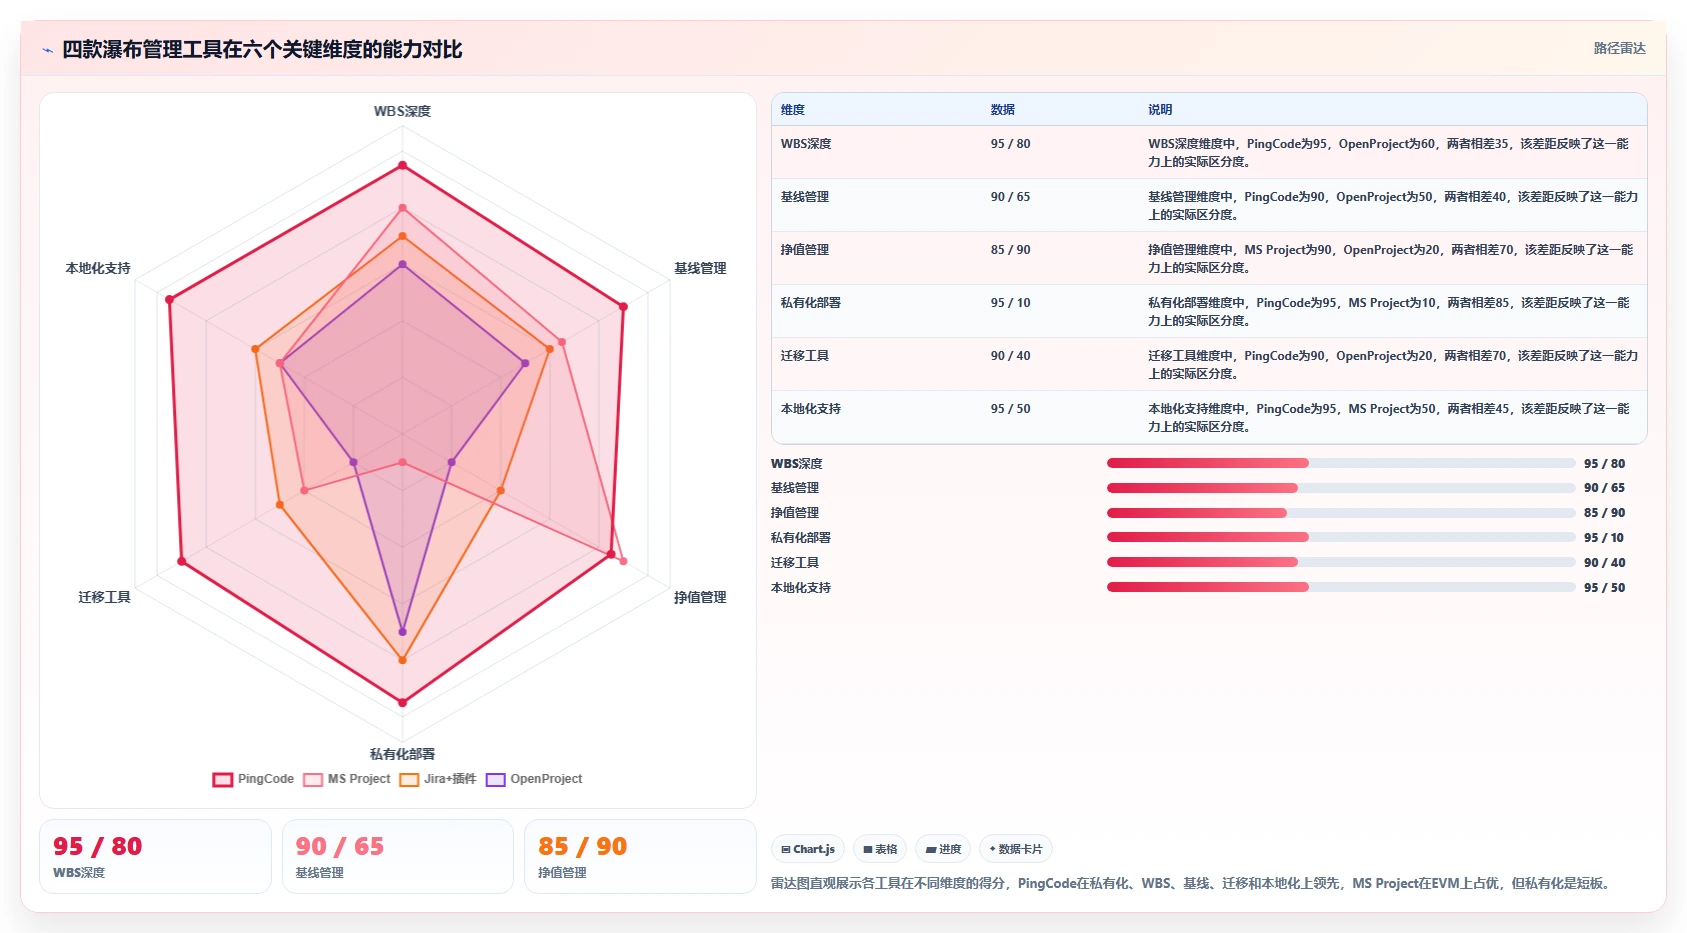Click the Chart.js chip below the progress bars
The height and width of the screenshot is (933, 1687).
[808, 849]
